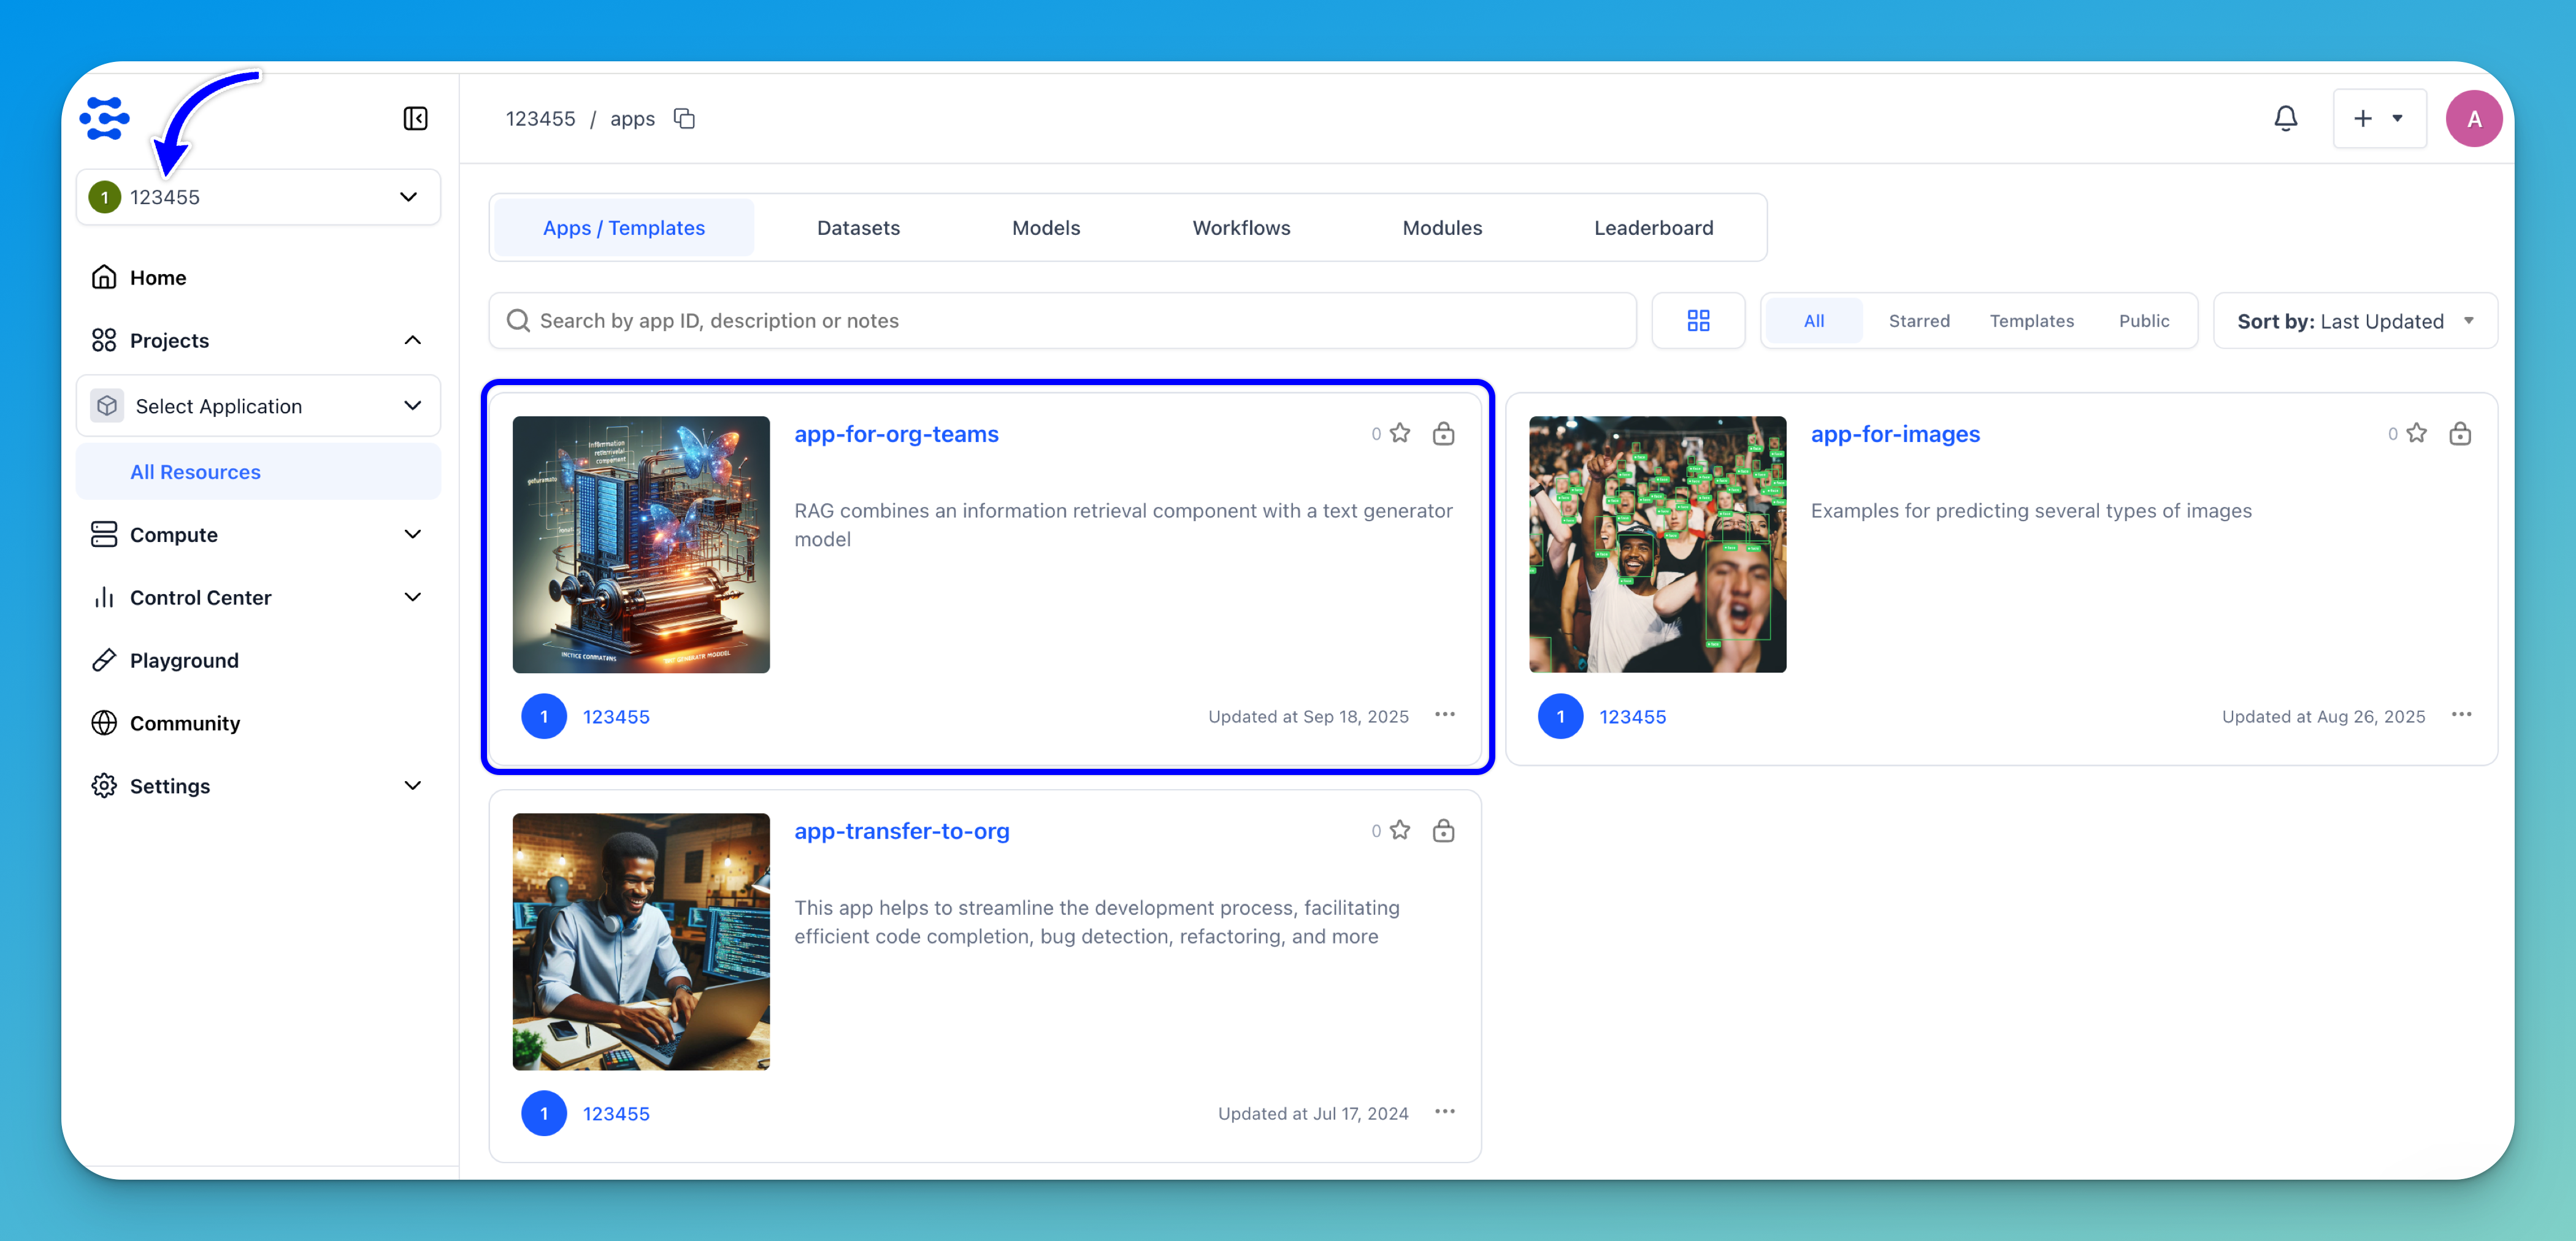Click the Clarifai logo icon

[x=105, y=119]
